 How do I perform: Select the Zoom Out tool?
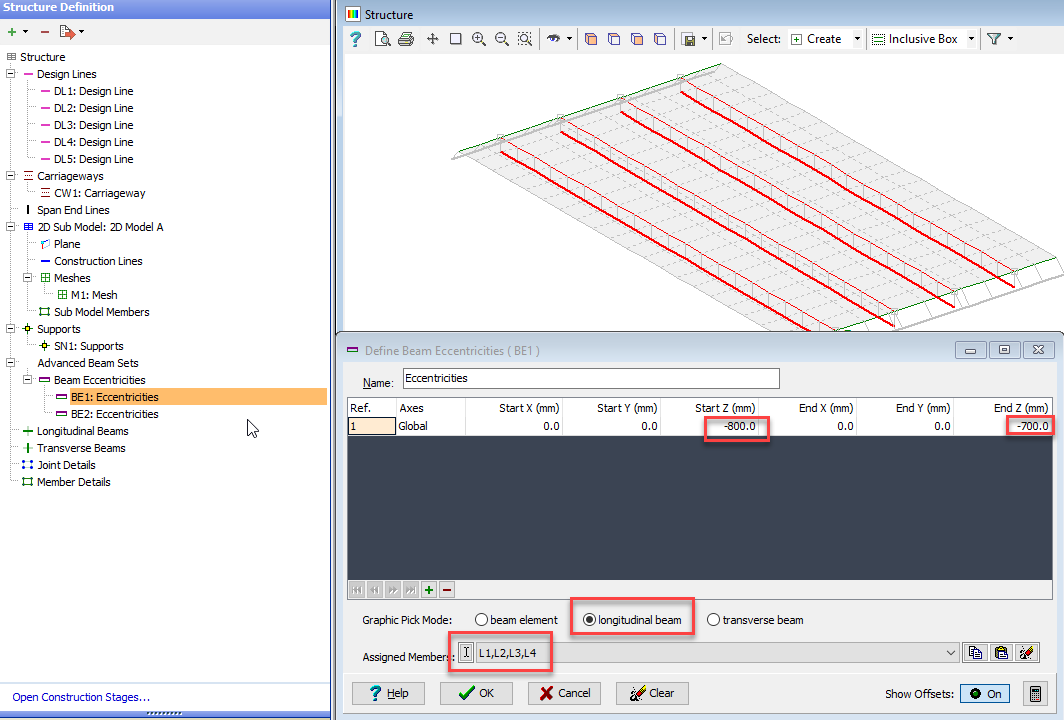click(501, 38)
